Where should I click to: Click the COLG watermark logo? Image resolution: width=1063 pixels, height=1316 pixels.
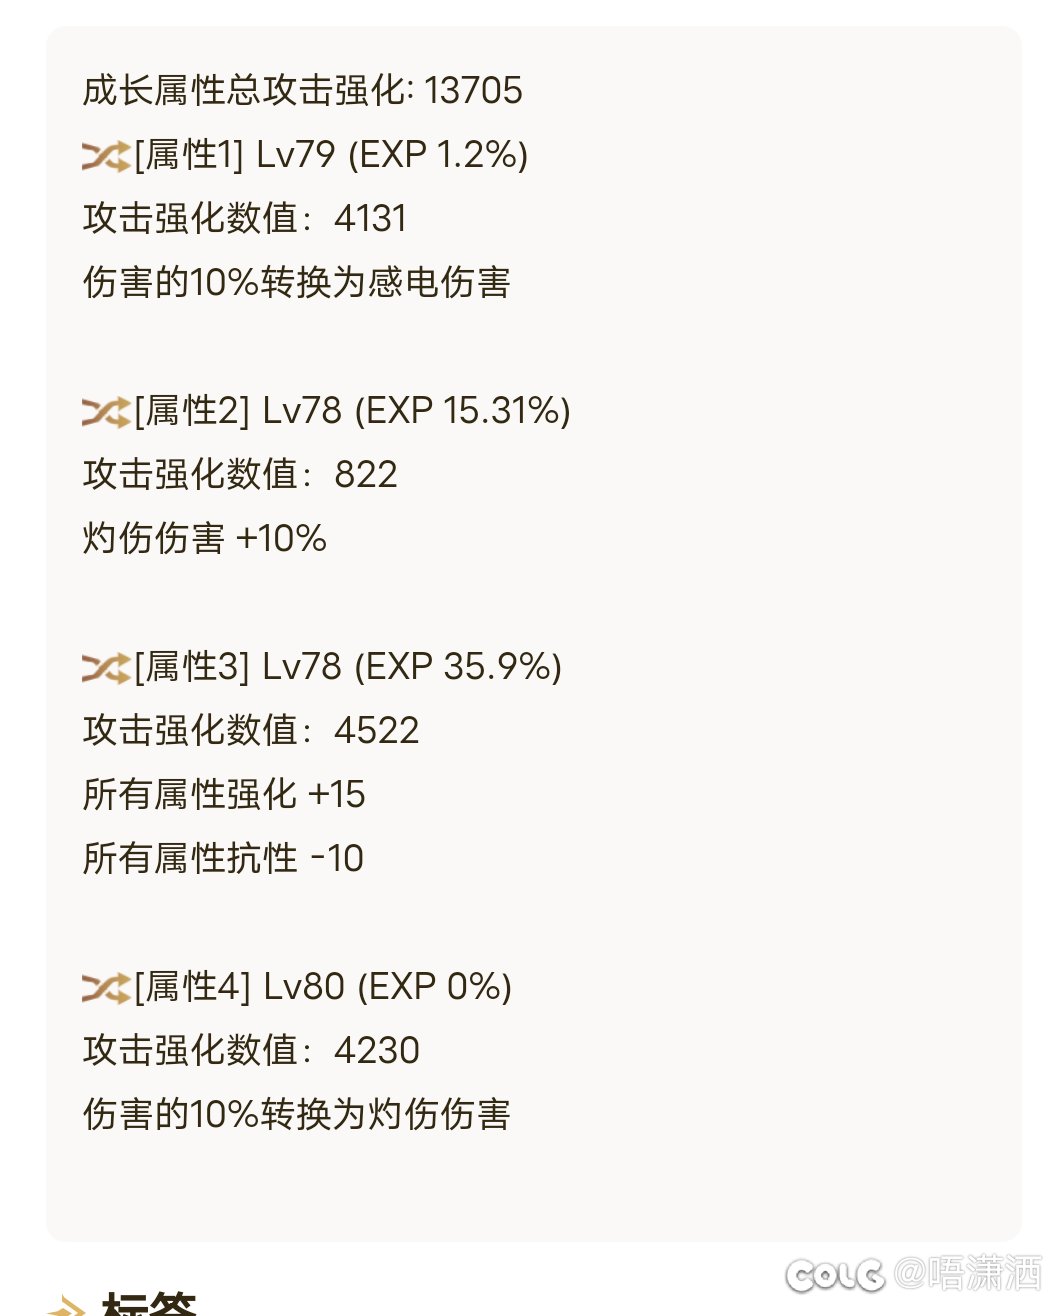[x=835, y=1275]
